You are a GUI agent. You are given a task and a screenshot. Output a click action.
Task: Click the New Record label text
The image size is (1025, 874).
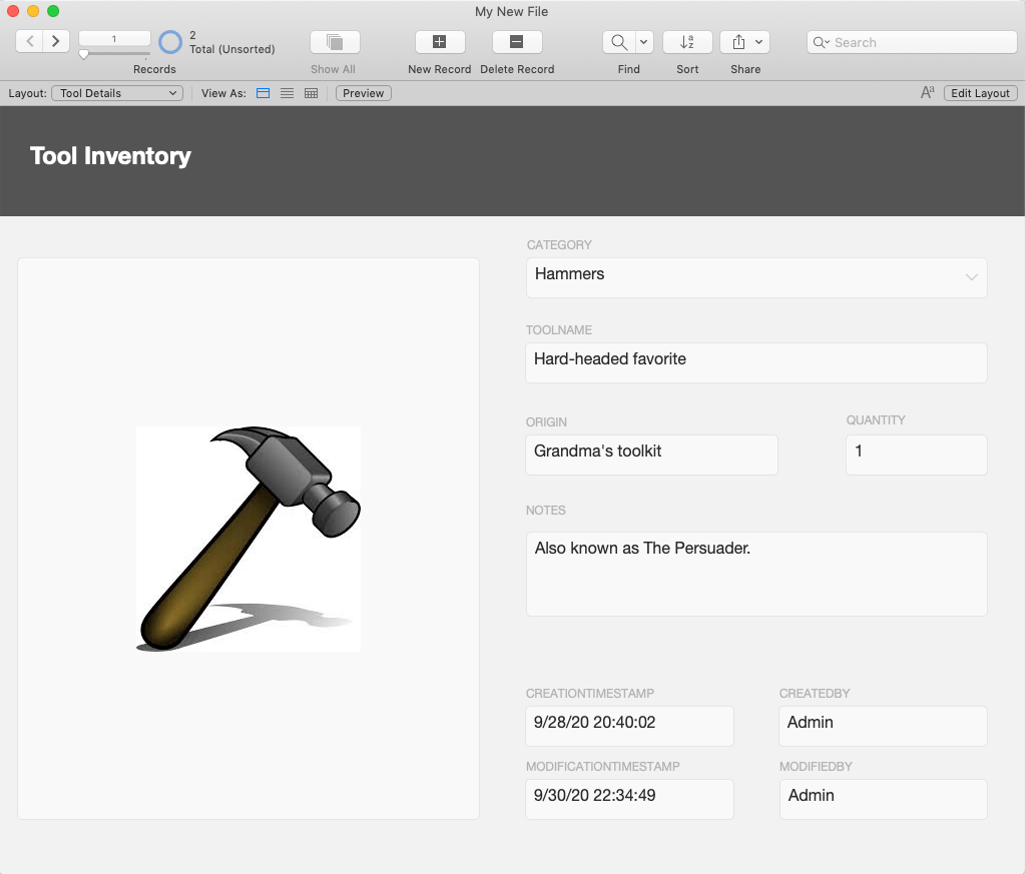pos(439,69)
